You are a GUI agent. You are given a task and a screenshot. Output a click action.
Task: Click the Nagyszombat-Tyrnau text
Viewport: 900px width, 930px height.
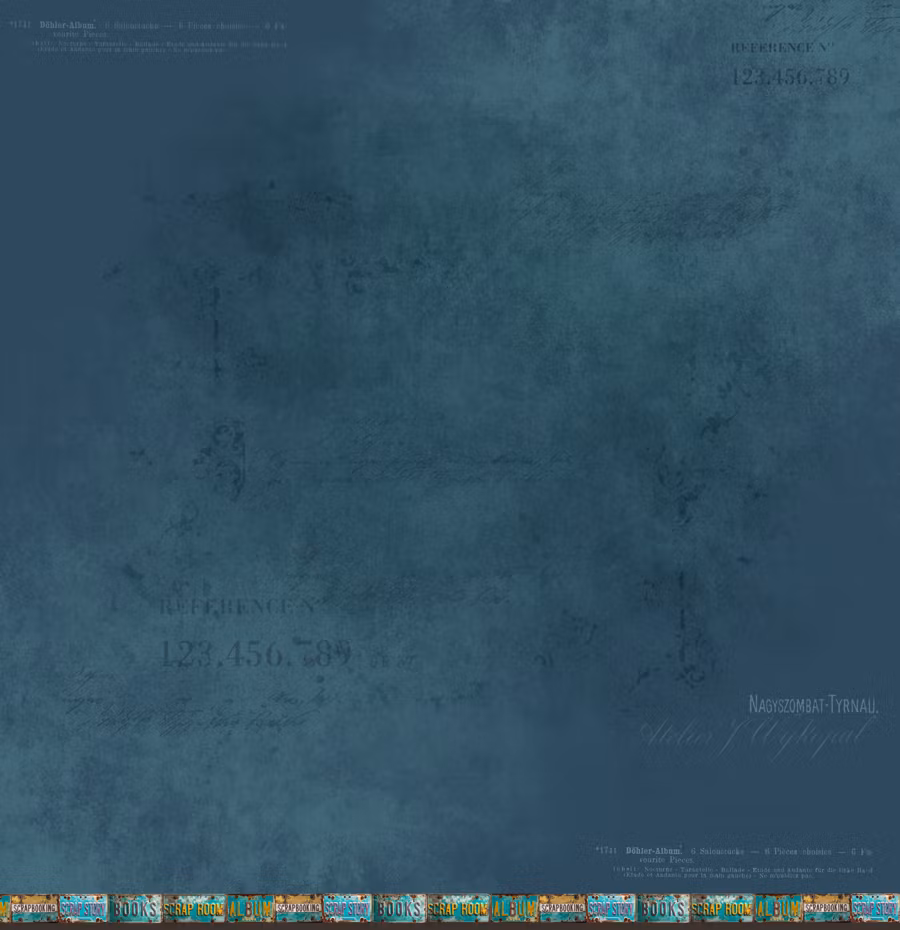[x=812, y=705]
